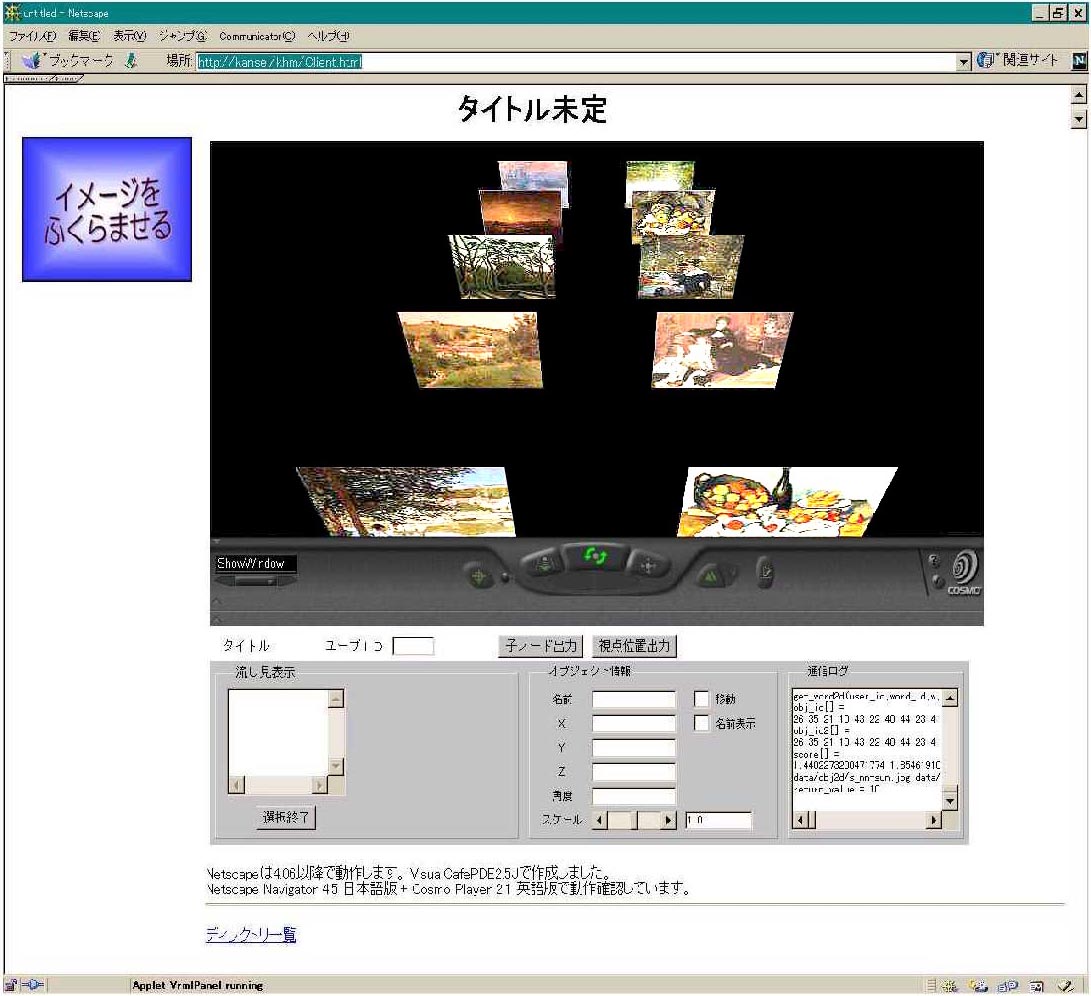Click the Netscape N logo icon
The width and height of the screenshot is (1091, 996).
click(1079, 61)
